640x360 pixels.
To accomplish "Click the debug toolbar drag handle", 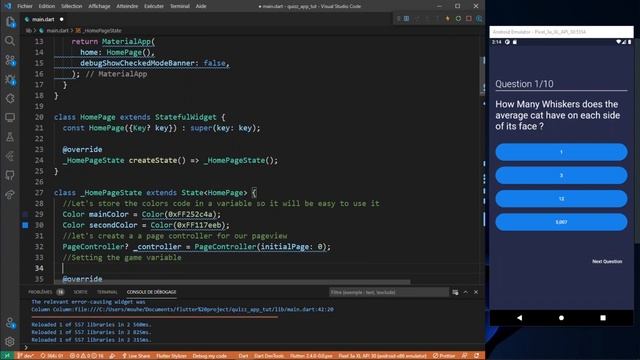I will tap(398, 19).
